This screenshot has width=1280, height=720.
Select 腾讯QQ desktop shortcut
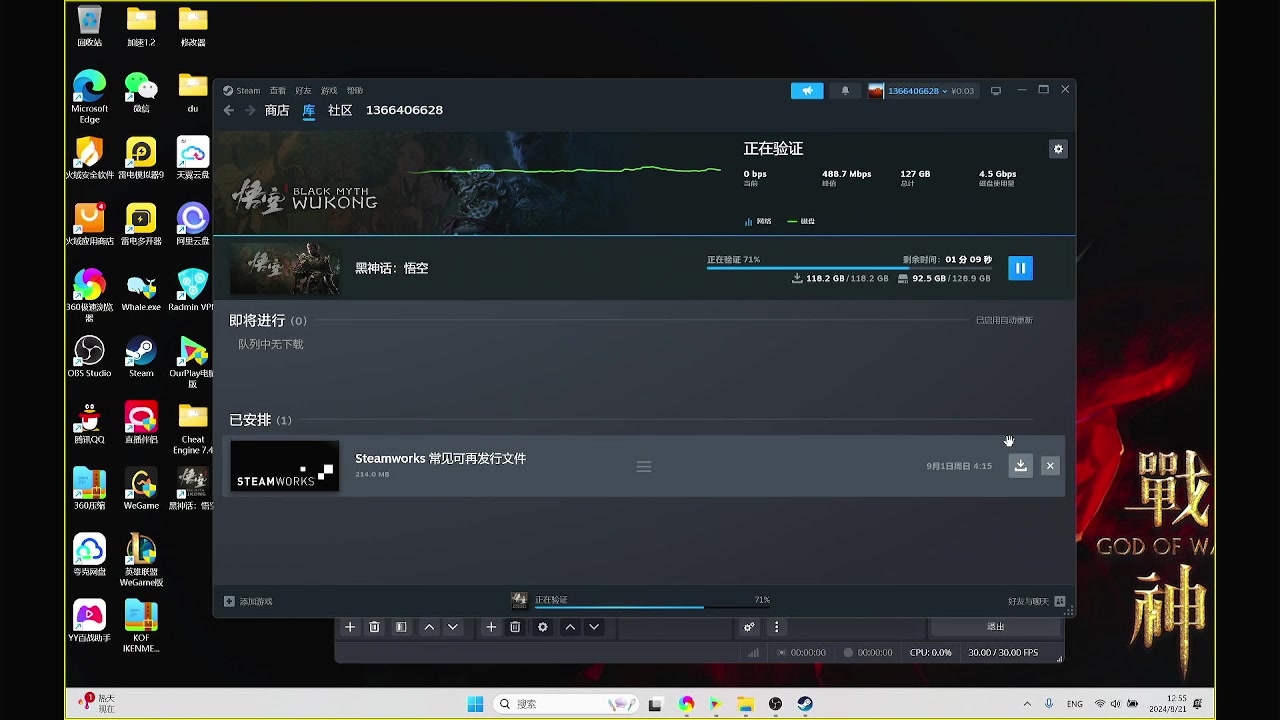point(89,424)
